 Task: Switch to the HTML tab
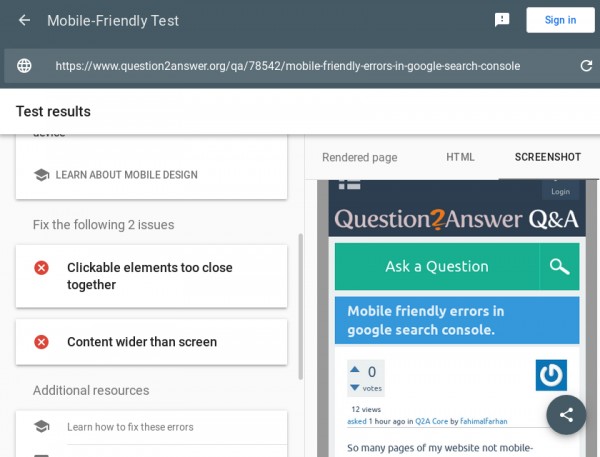[460, 157]
